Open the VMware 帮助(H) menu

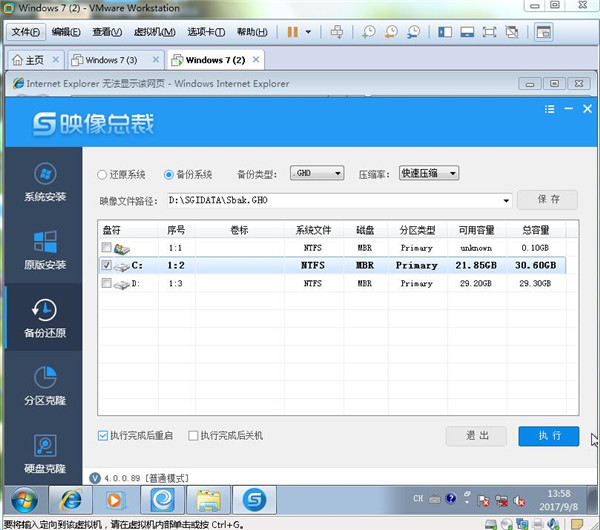(252, 32)
